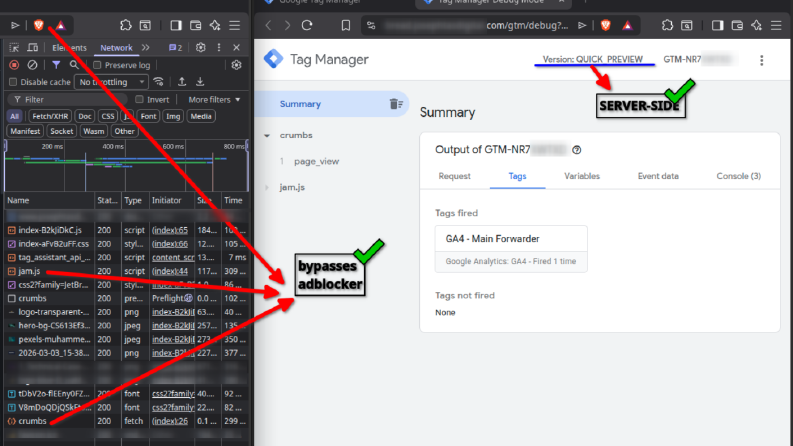Select the page_view event
The image size is (793, 446).
pyautogui.click(x=317, y=161)
